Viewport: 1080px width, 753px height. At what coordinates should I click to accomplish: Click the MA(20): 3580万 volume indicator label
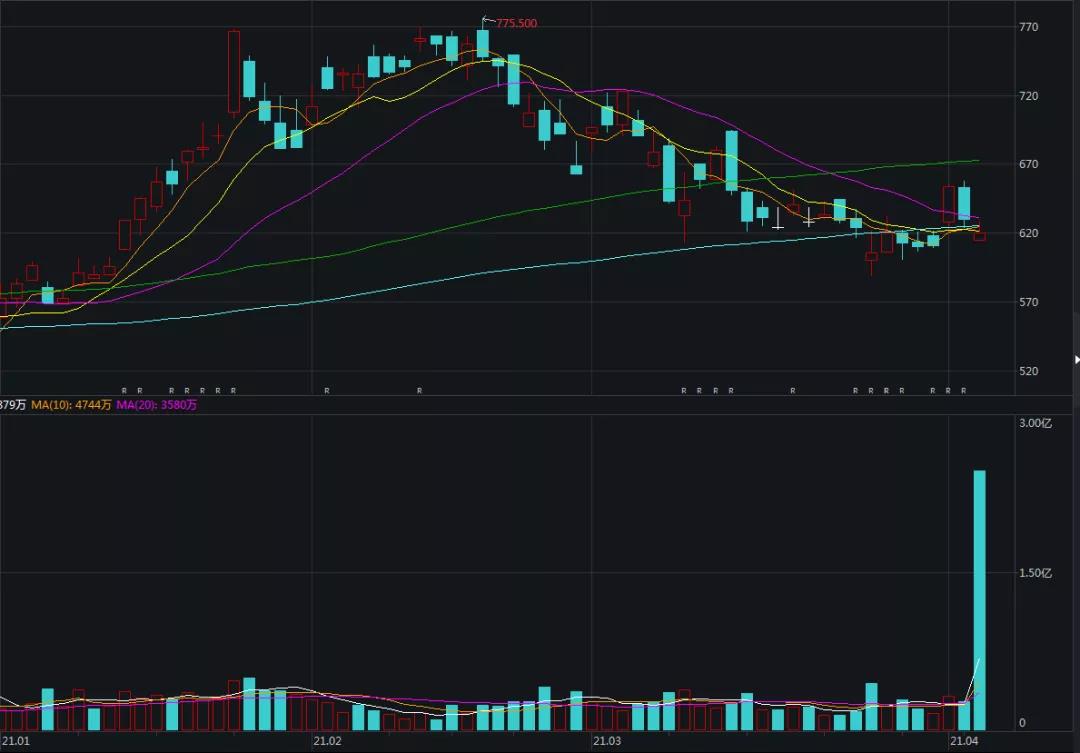156,405
